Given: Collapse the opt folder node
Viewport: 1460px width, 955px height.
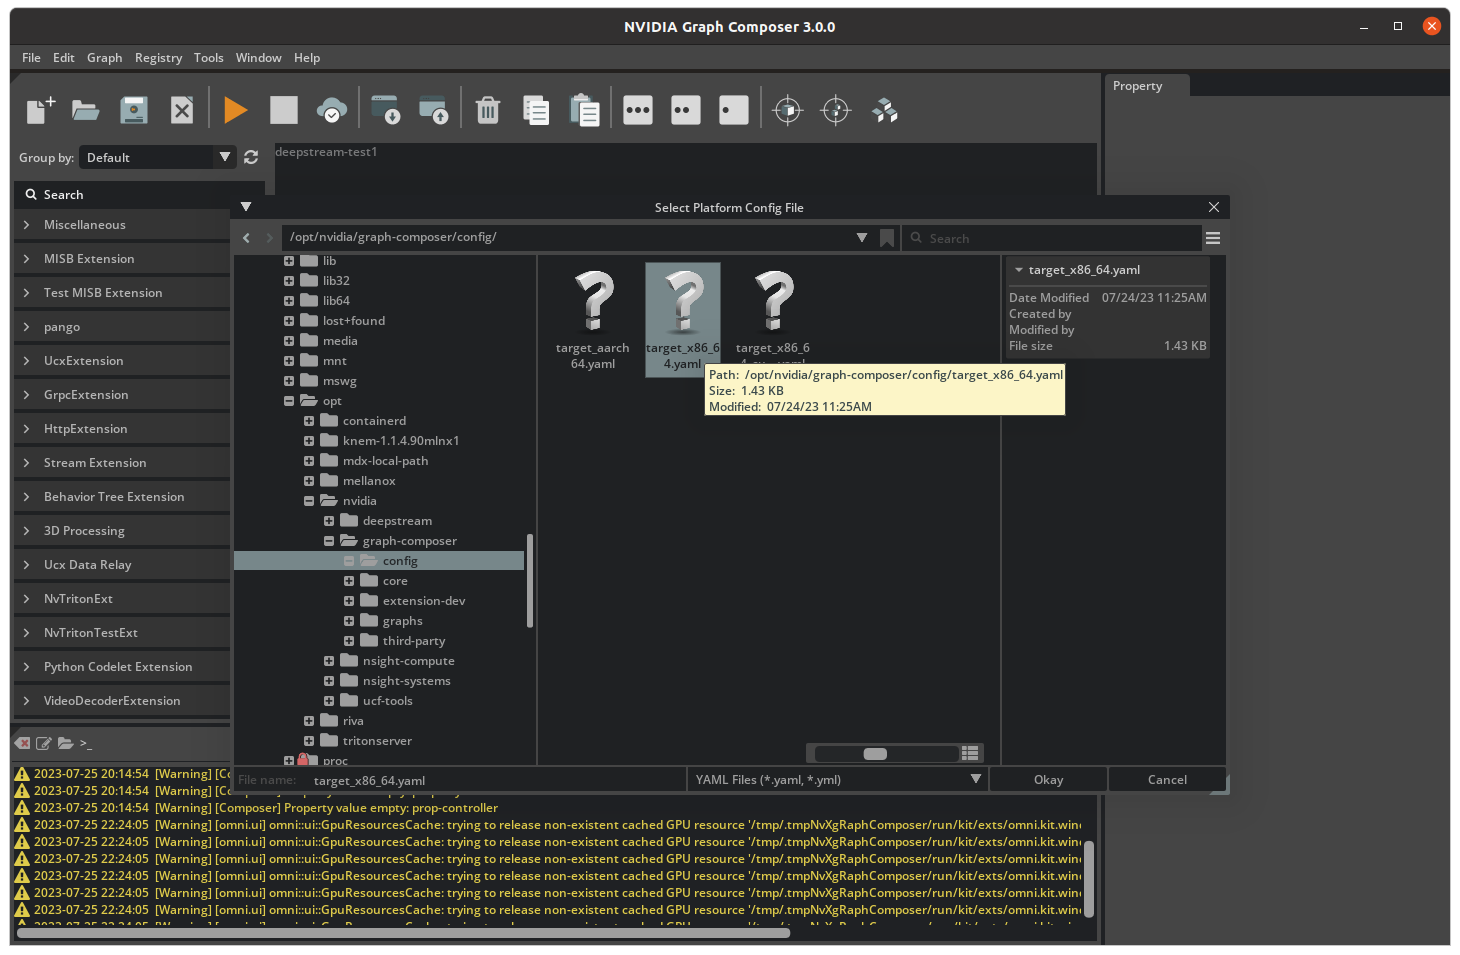Looking at the screenshot, I should (x=289, y=401).
